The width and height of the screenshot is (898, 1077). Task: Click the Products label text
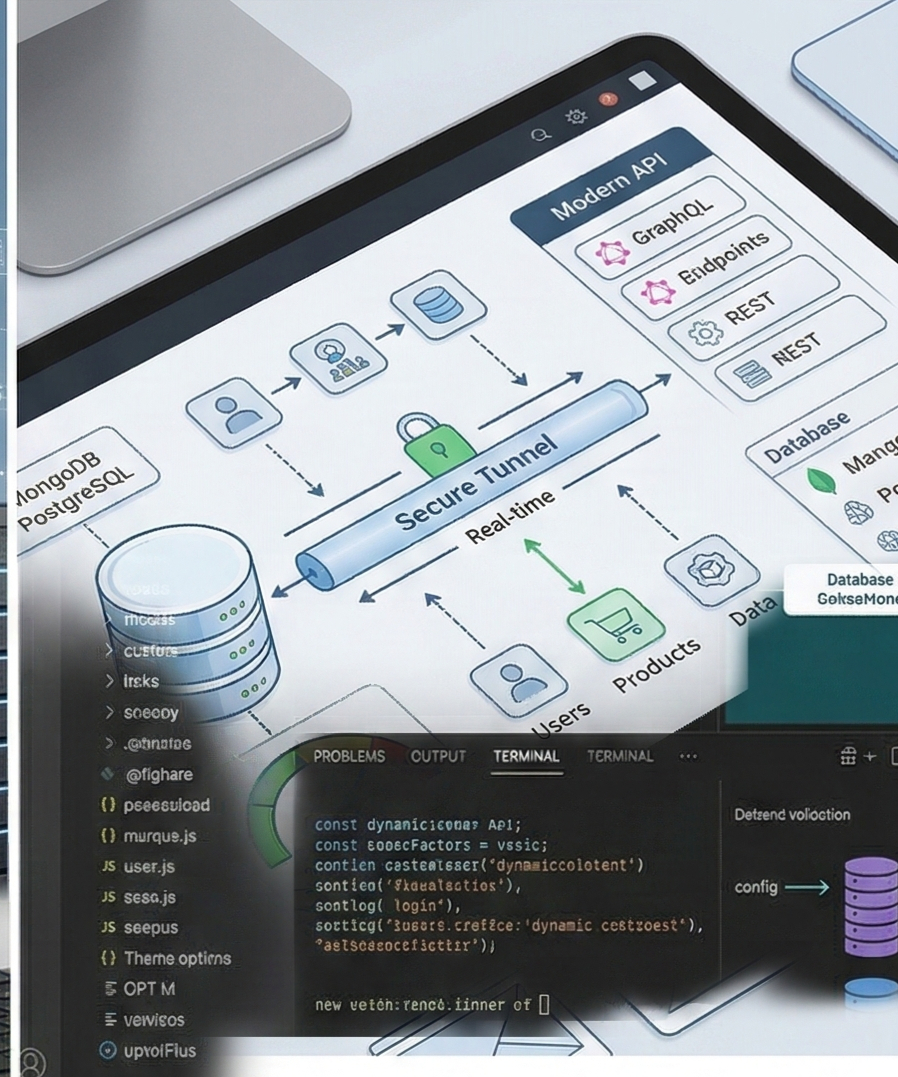(x=657, y=664)
